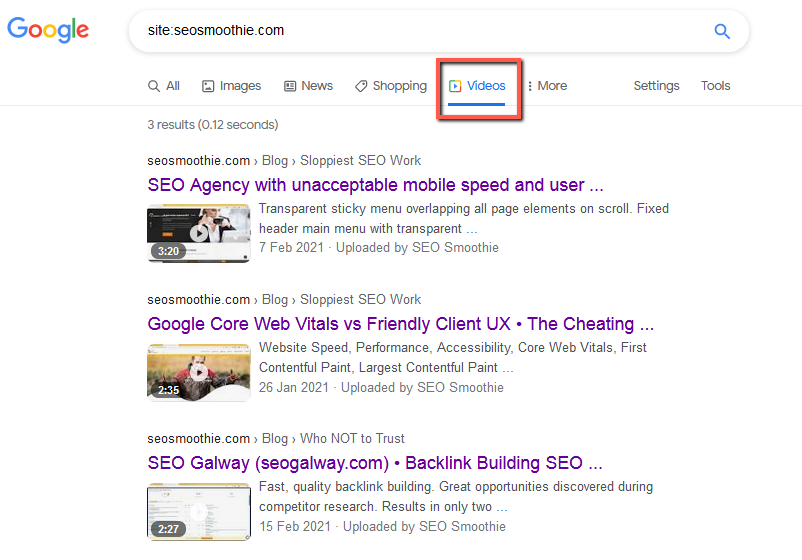Click the first result's seosmoothie.com breadcrumb
802x560 pixels.
[x=198, y=160]
